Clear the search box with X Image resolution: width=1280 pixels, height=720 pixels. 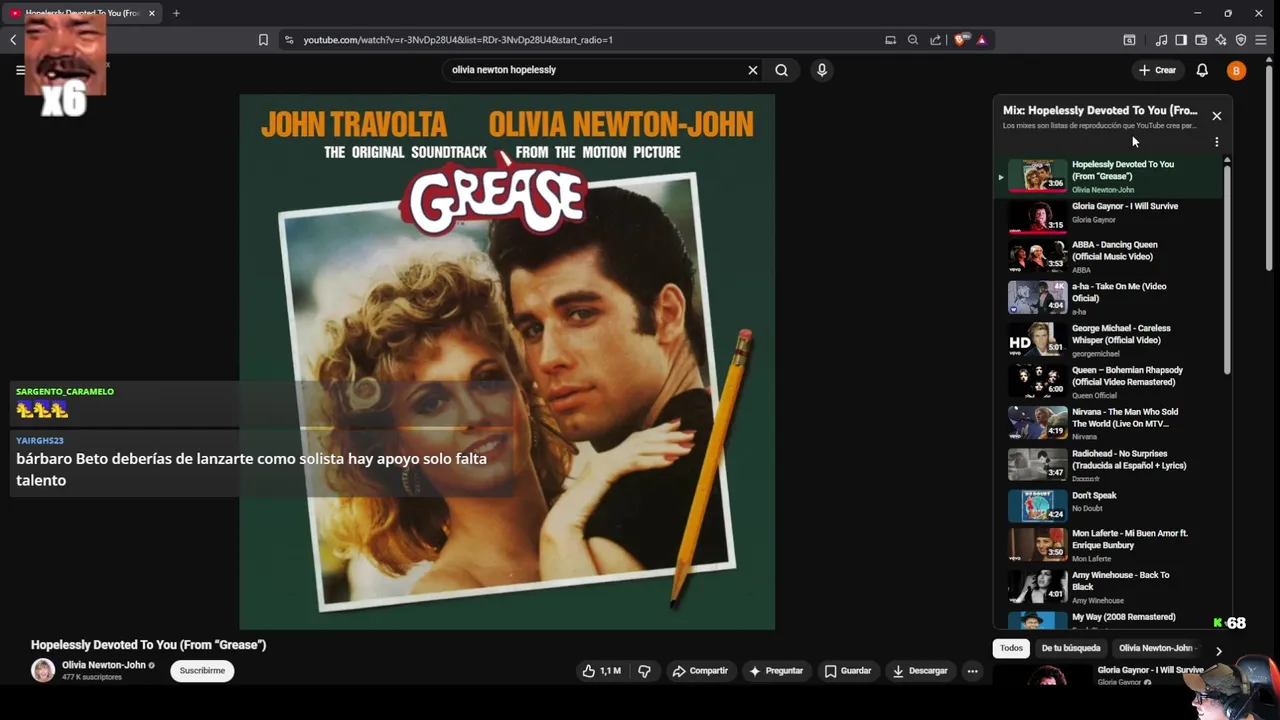click(x=753, y=70)
